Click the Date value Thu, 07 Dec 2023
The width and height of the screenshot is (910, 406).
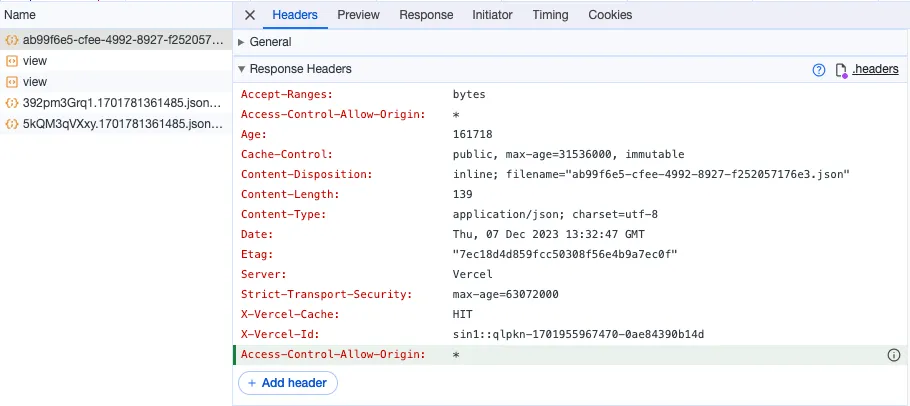coord(548,235)
